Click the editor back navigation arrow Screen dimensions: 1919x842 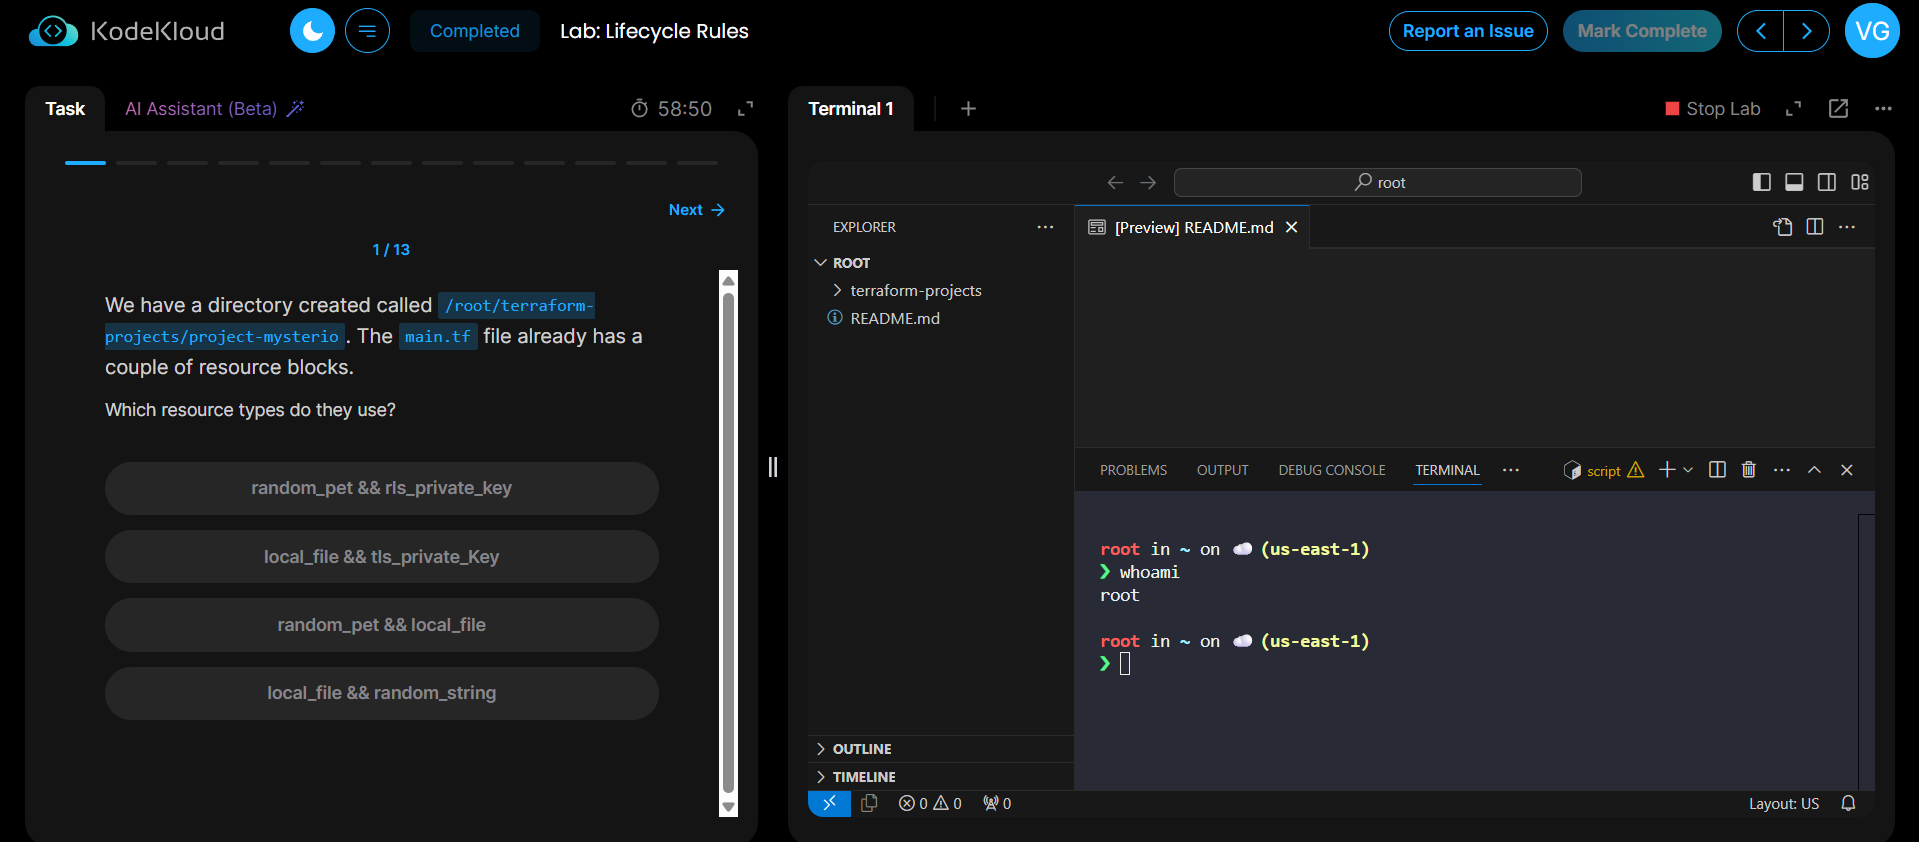(1115, 182)
